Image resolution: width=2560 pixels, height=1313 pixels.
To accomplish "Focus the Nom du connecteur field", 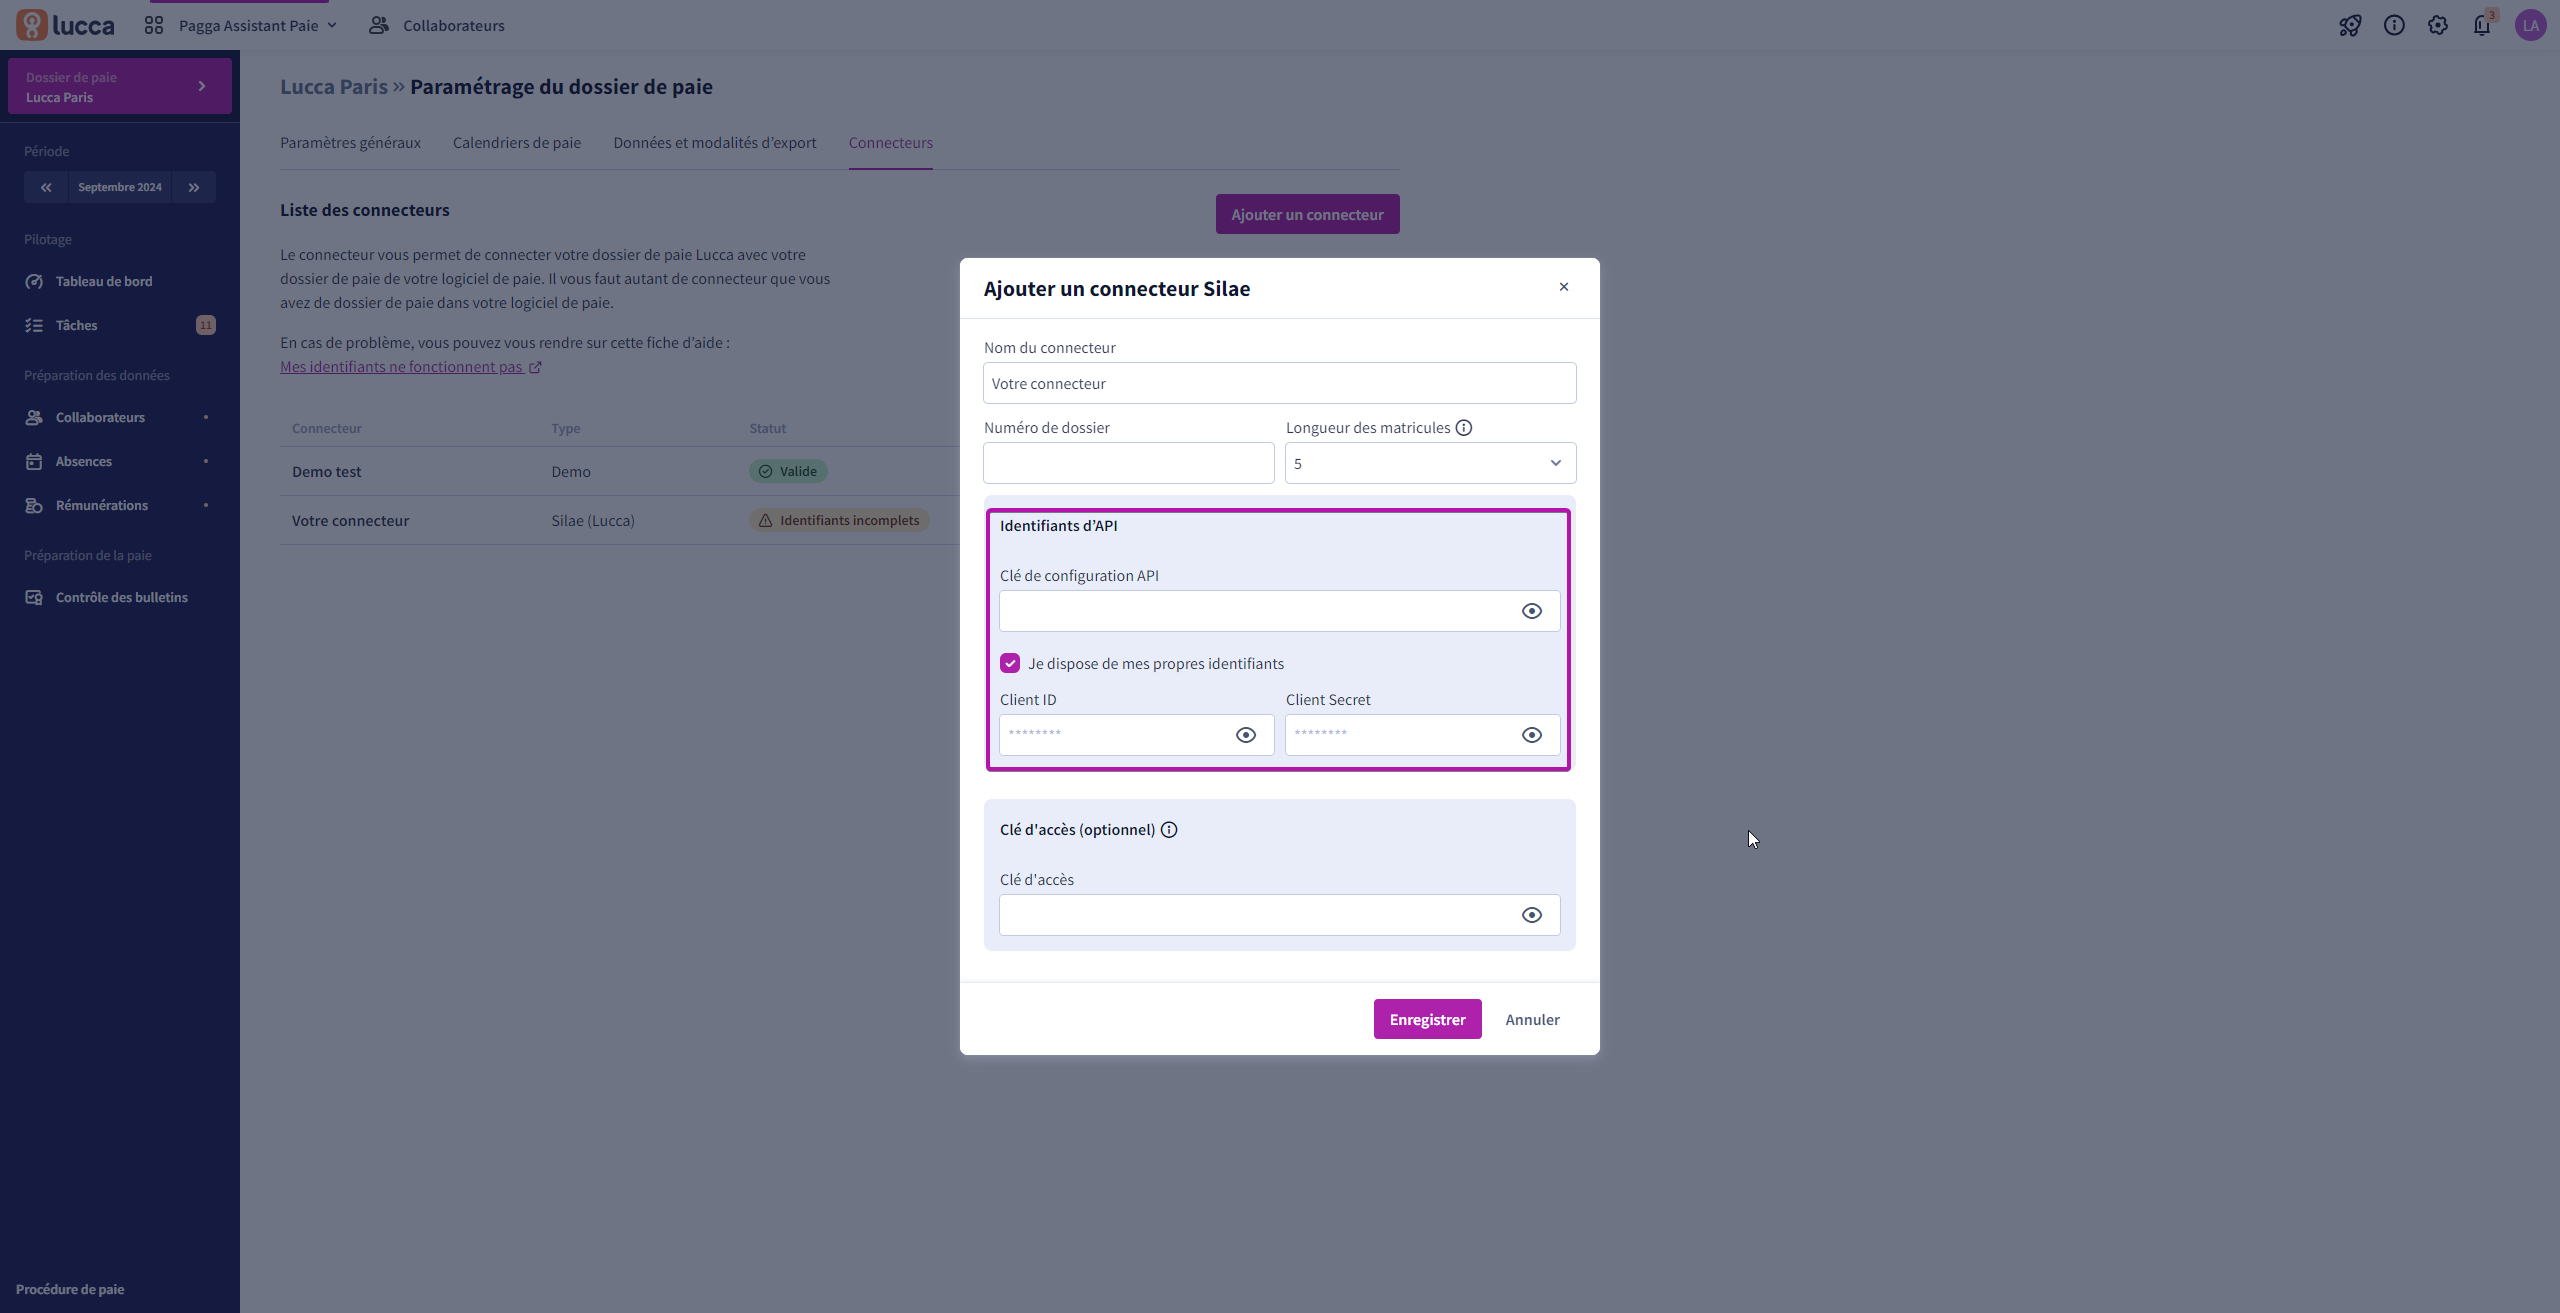I will pyautogui.click(x=1279, y=383).
